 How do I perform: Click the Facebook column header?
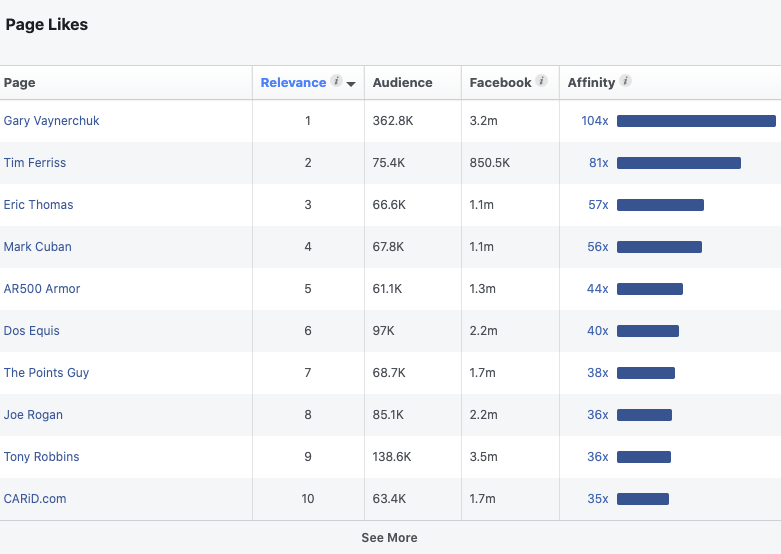coord(501,83)
